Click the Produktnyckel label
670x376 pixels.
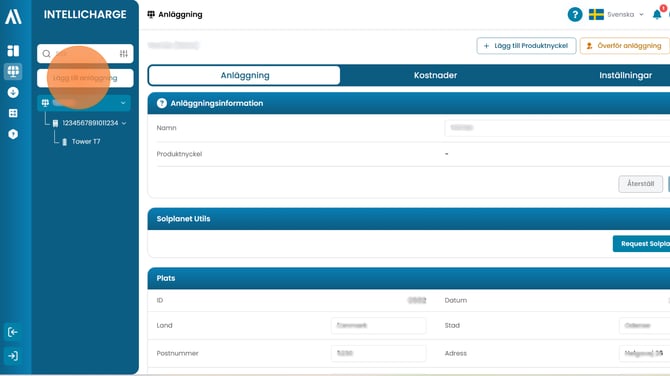(179, 154)
